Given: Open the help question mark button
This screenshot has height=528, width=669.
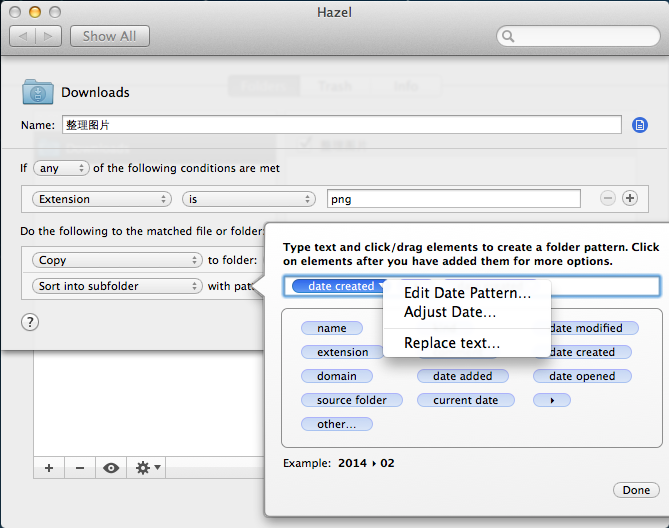Looking at the screenshot, I should coord(30,322).
